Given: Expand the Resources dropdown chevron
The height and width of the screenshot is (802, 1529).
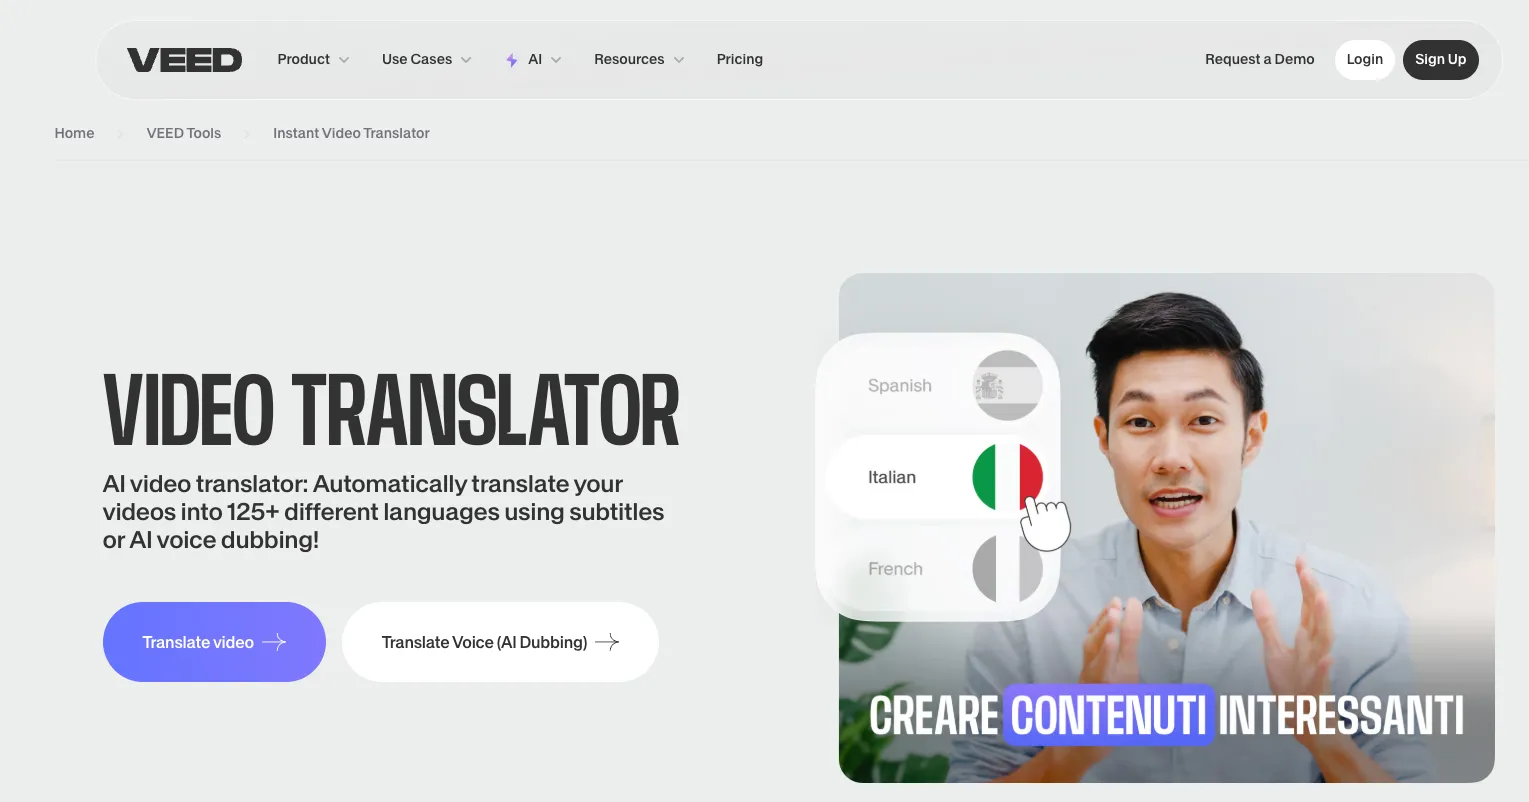Looking at the screenshot, I should pos(679,60).
